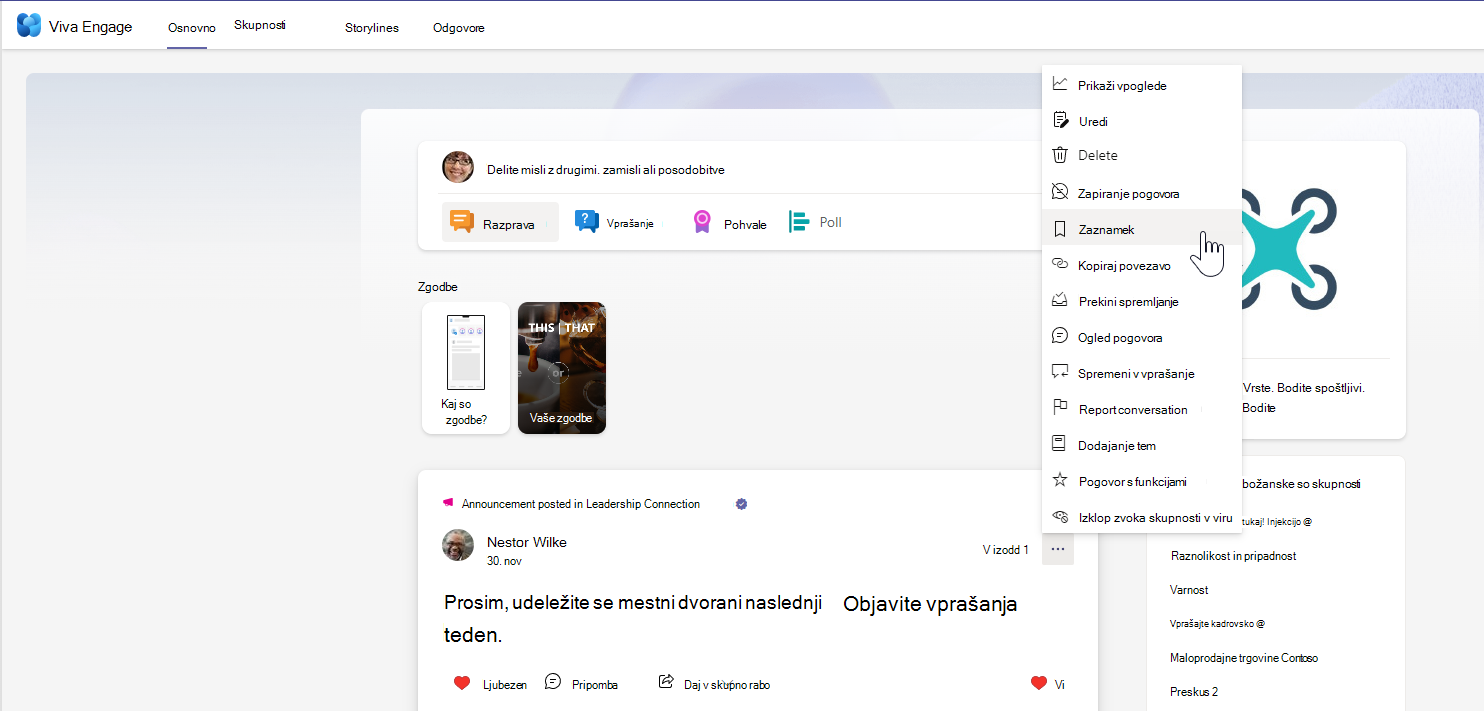Choose Zapiranje pogovora option

click(x=1141, y=193)
